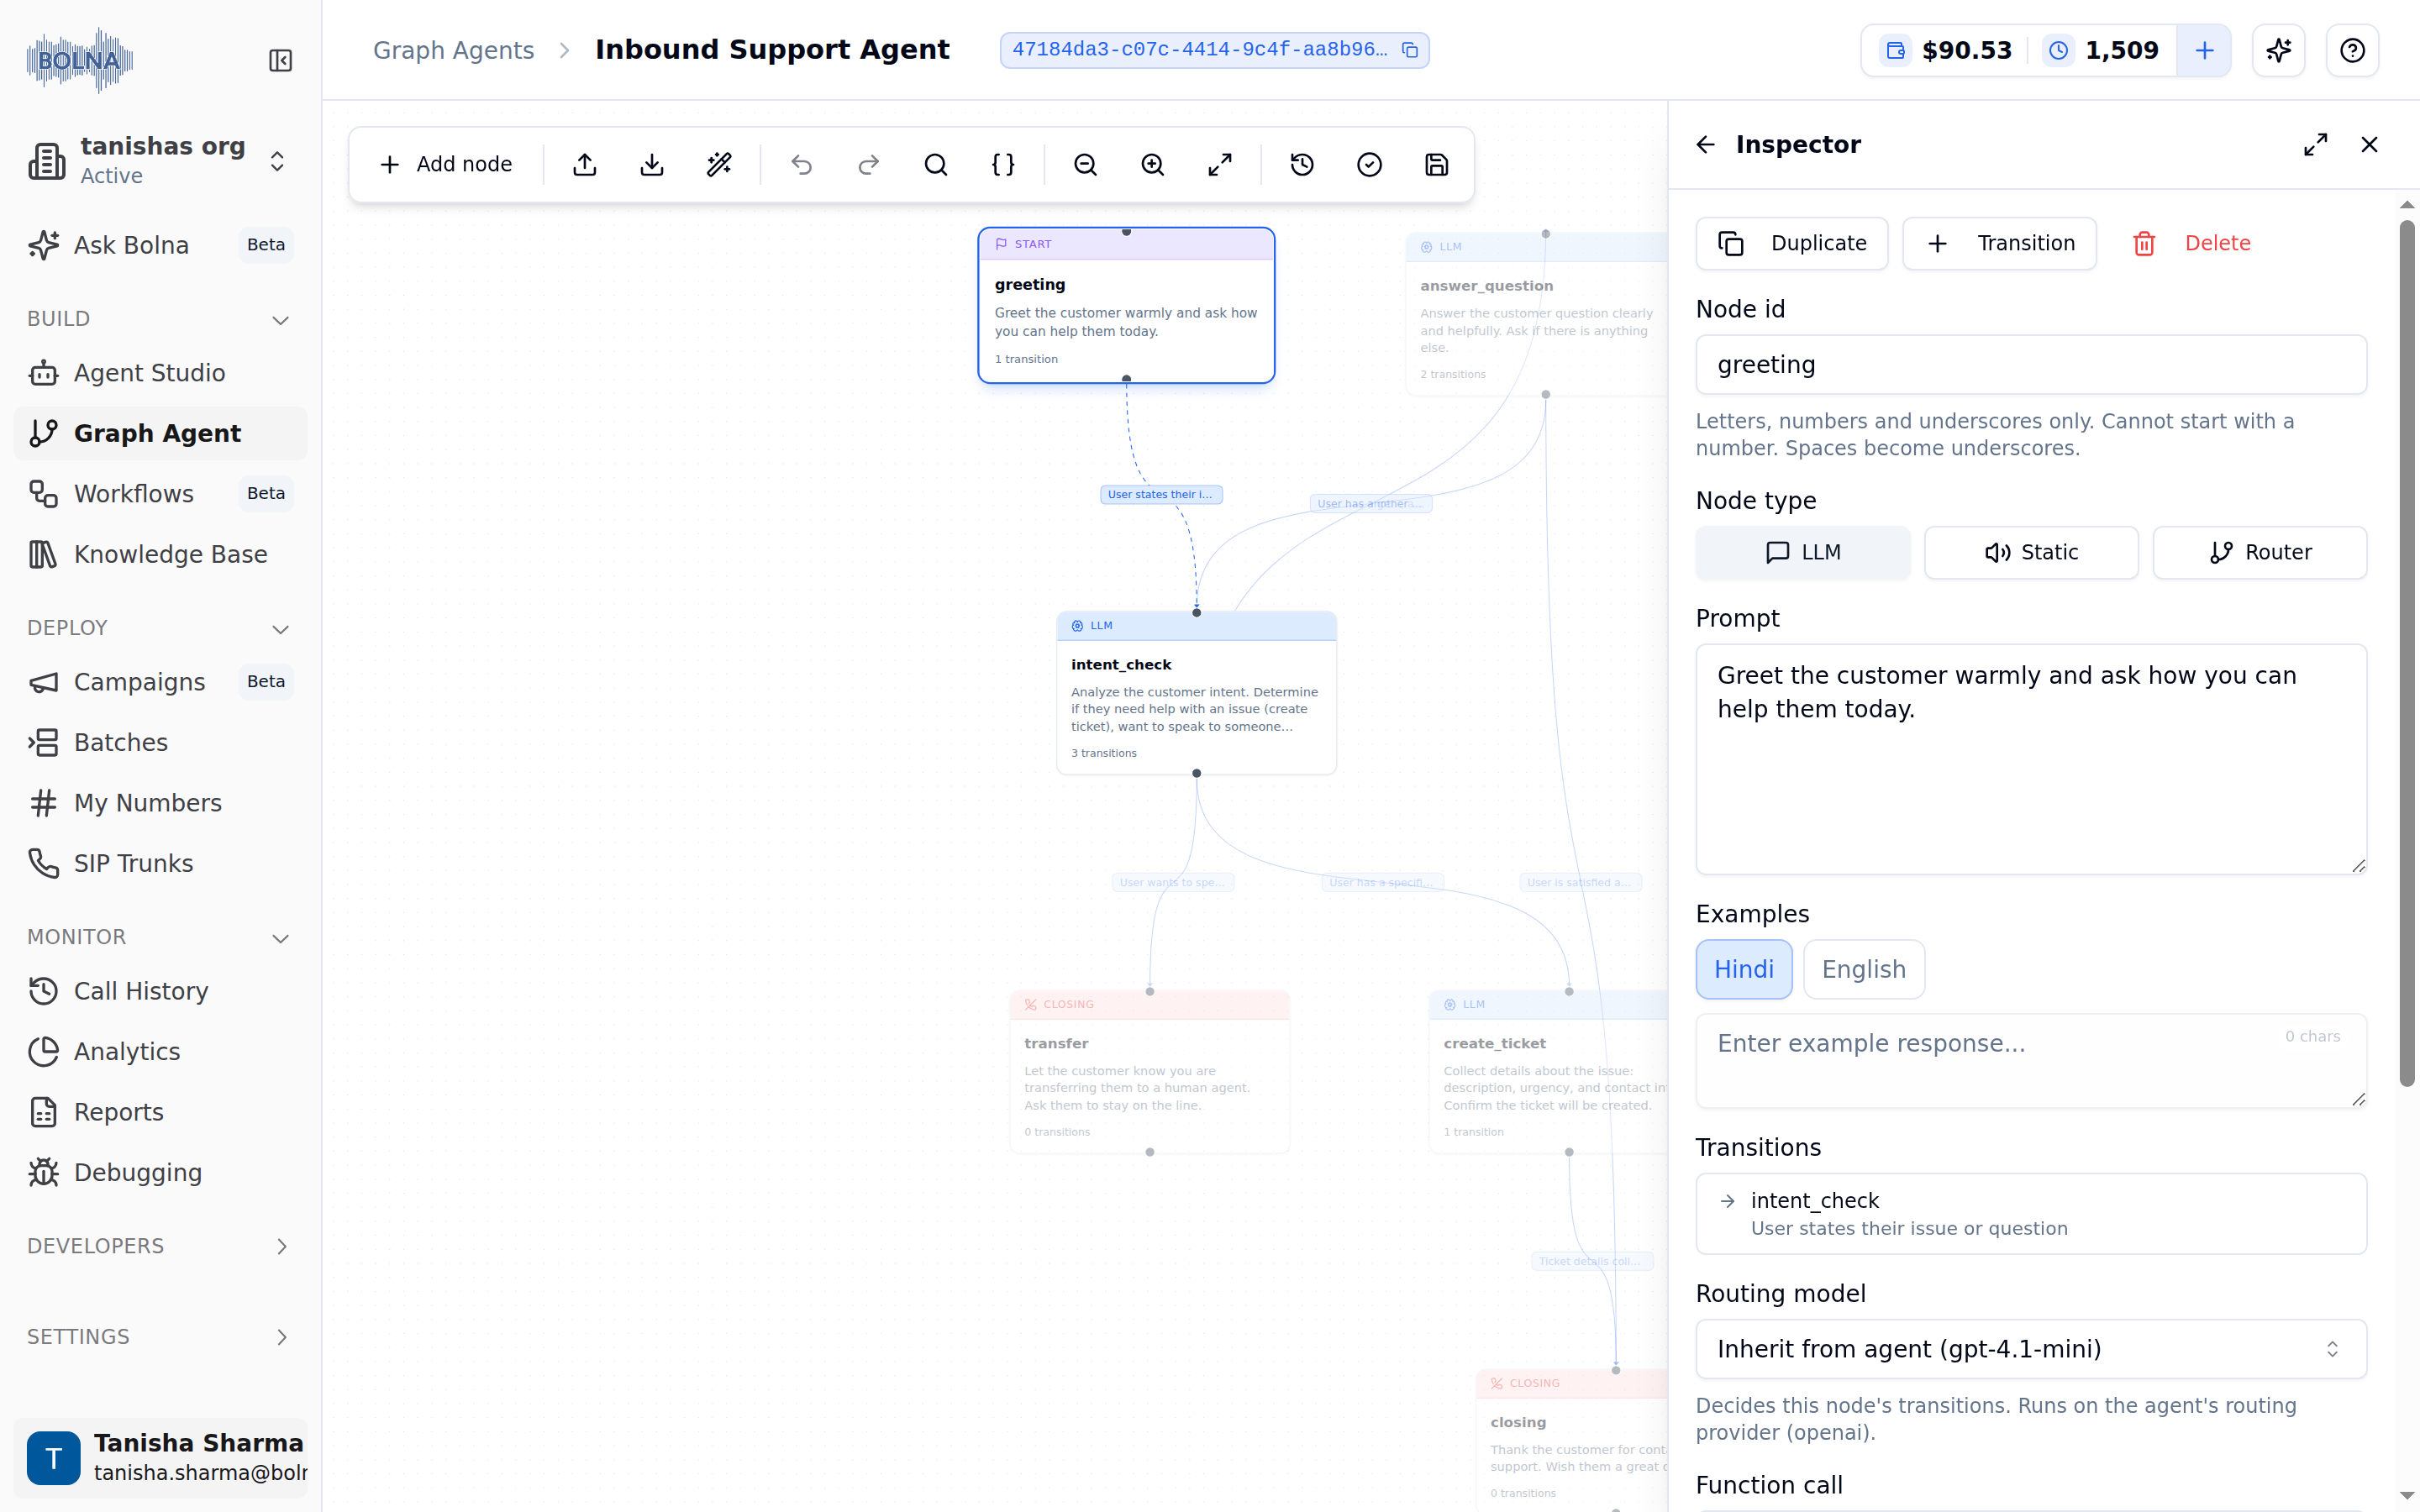This screenshot has height=1512, width=2420.
Task: Open the help question mark icon
Action: tap(2353, 50)
